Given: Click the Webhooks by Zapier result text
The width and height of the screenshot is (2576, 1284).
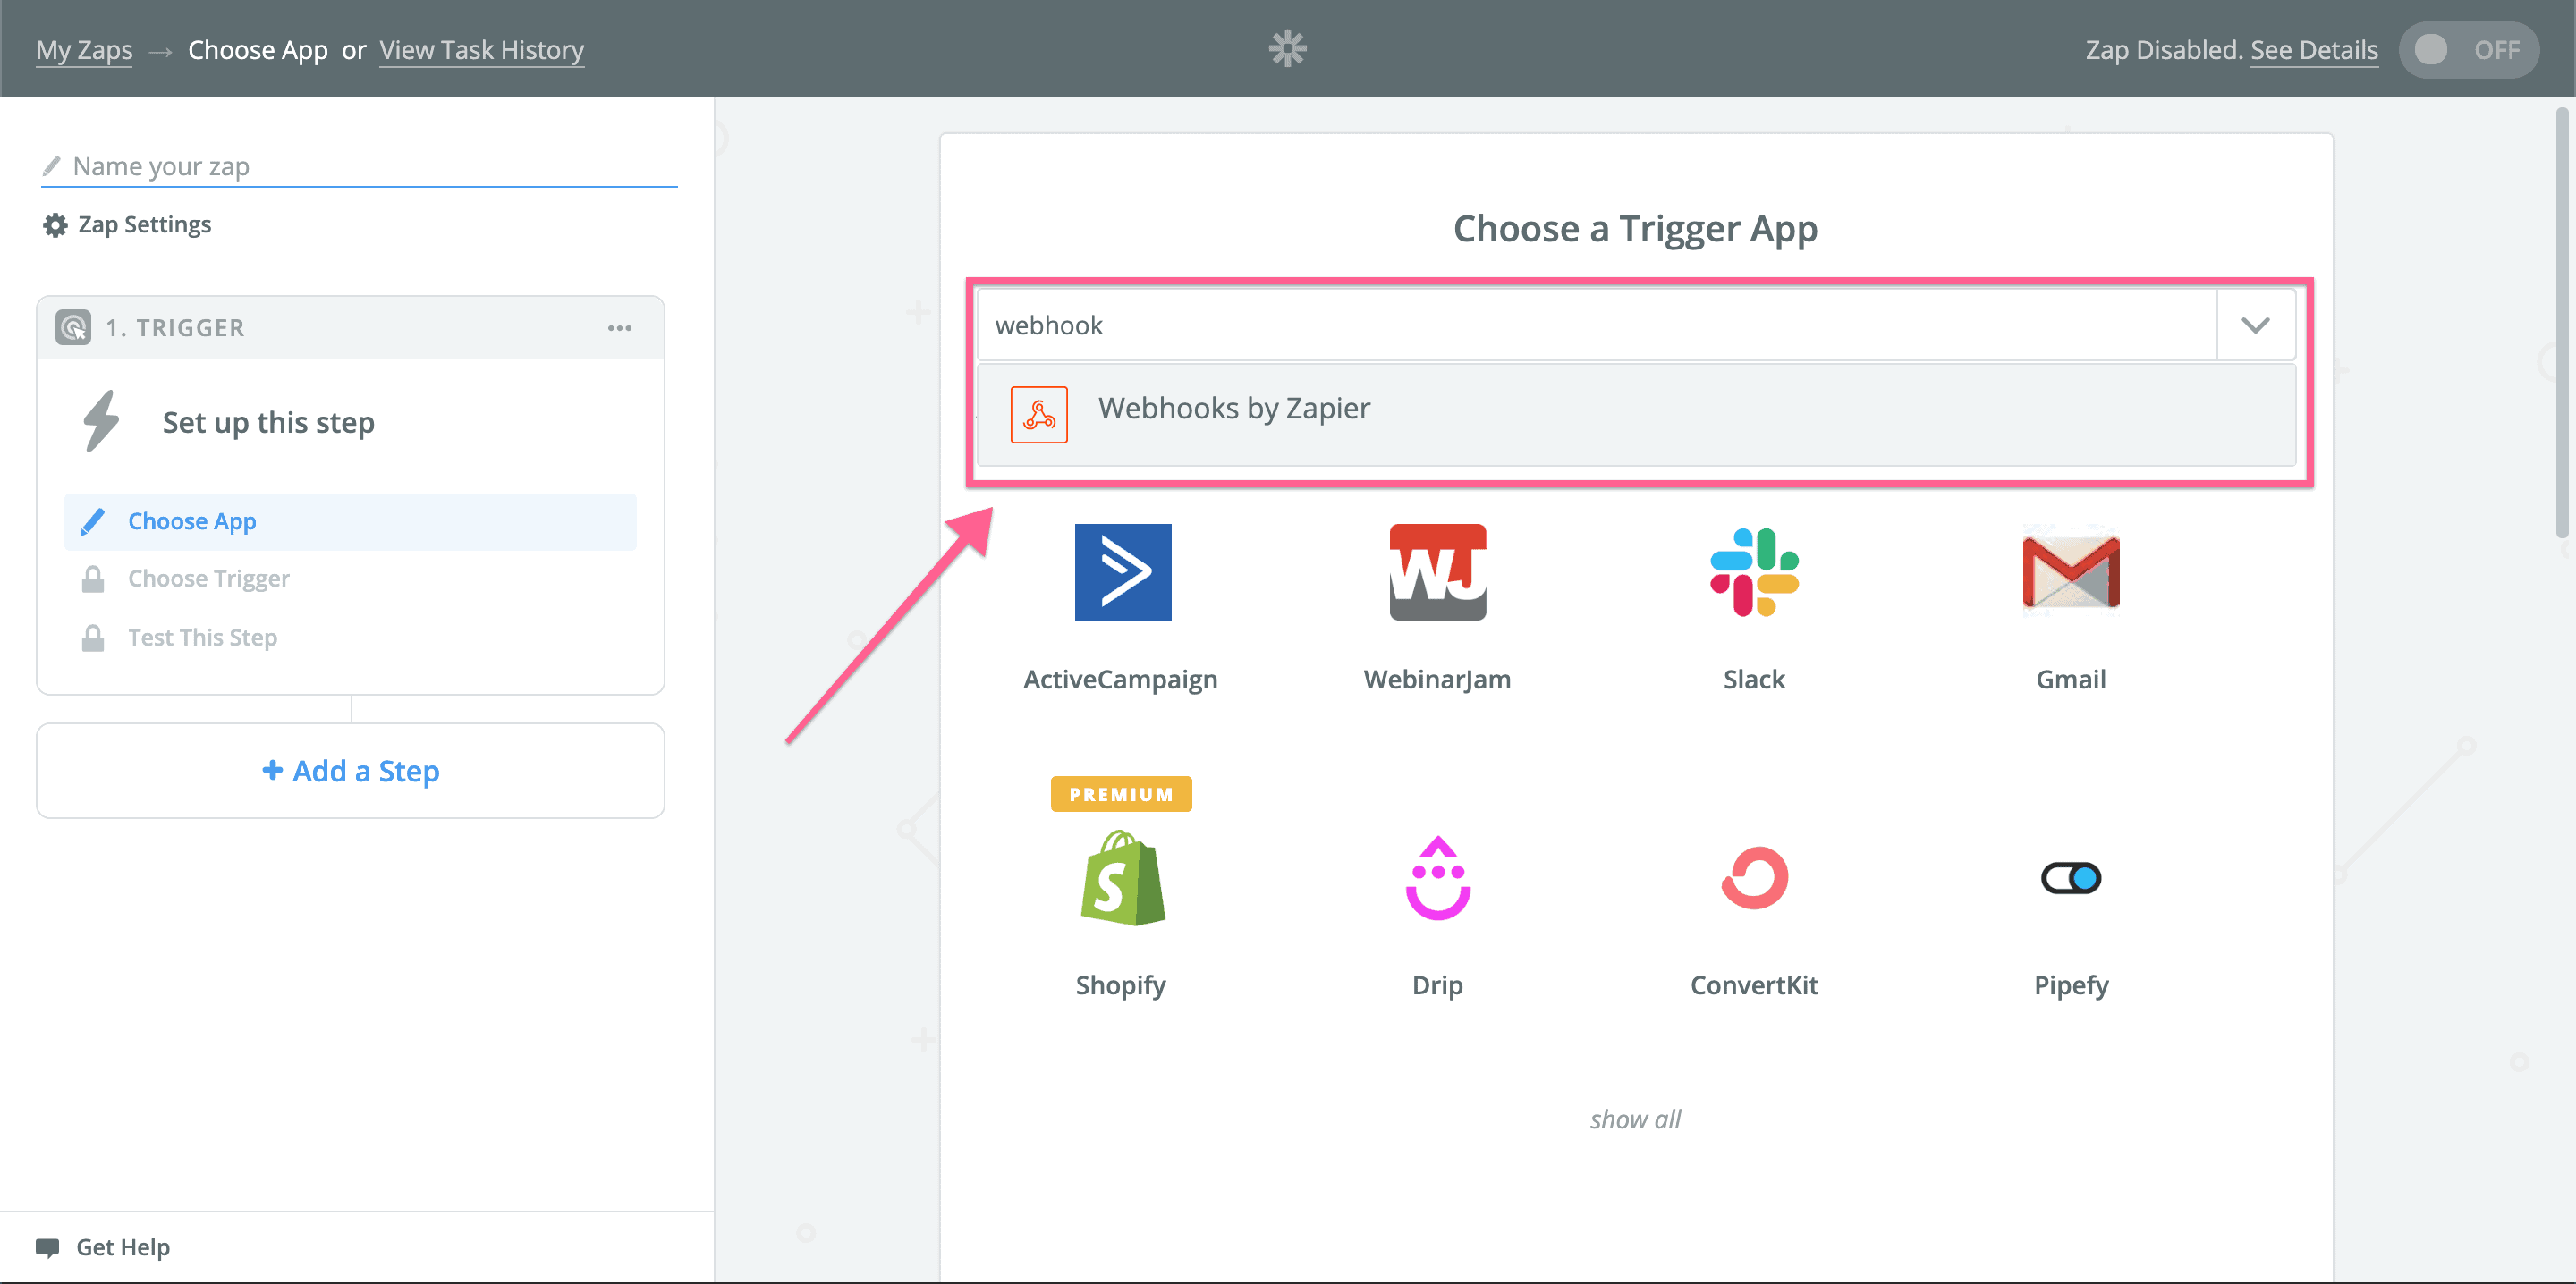Looking at the screenshot, I should point(1233,408).
